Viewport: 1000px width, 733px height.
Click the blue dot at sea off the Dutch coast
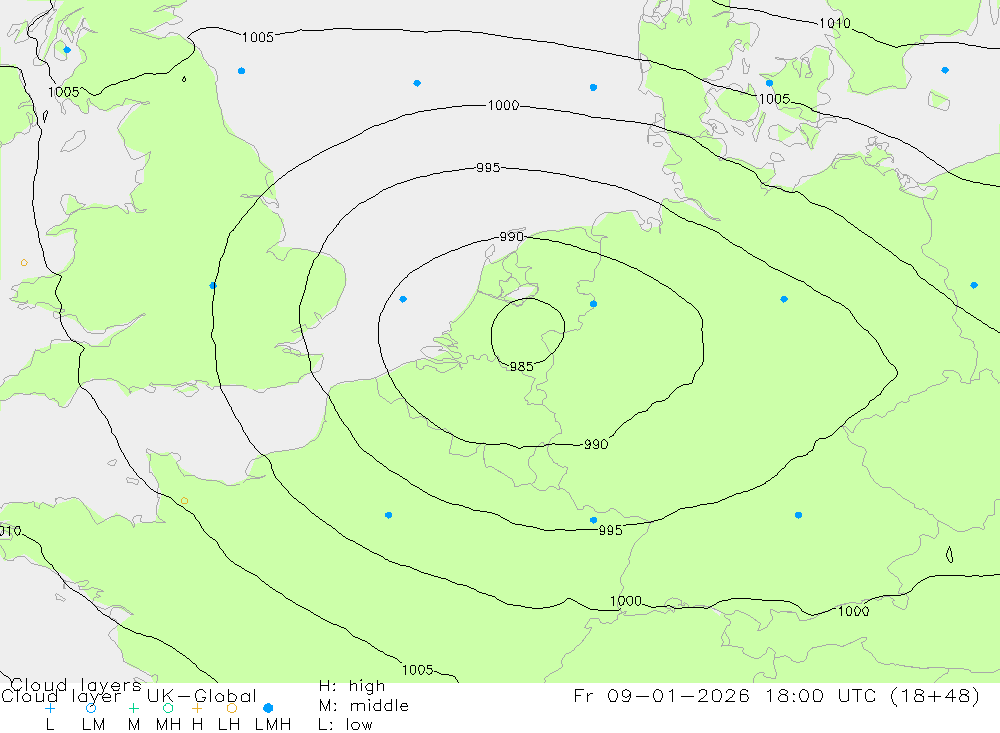point(402,299)
